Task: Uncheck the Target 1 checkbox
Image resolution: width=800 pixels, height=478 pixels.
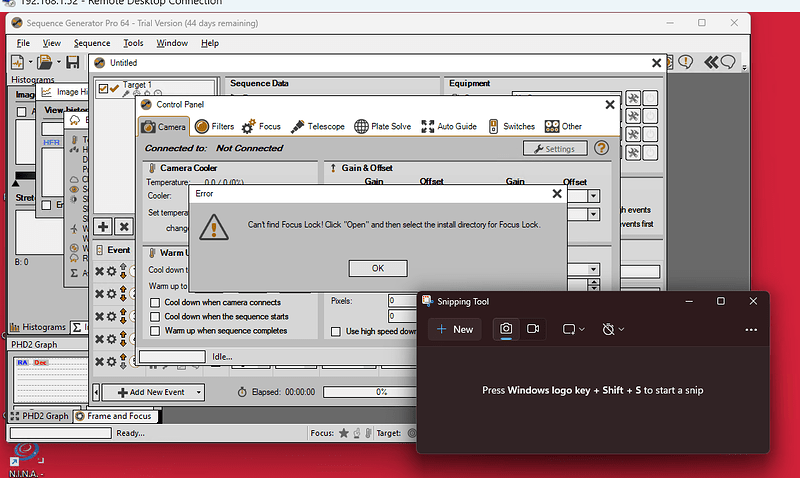Action: point(103,89)
